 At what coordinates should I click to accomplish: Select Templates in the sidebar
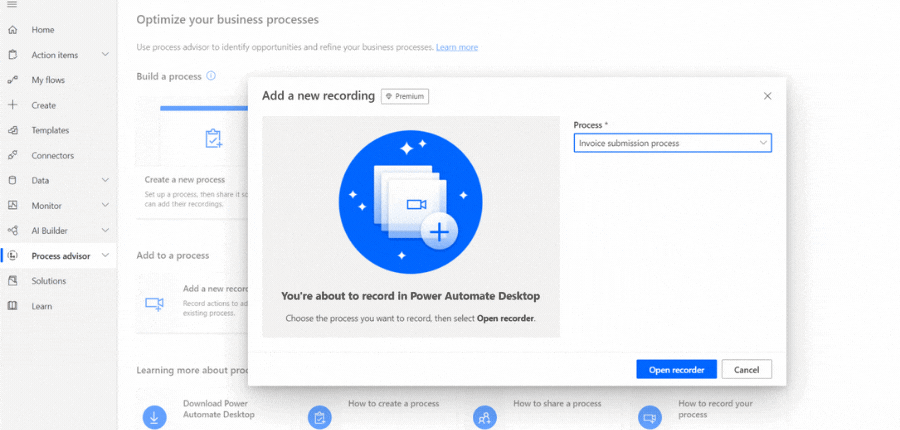pyautogui.click(x=51, y=130)
